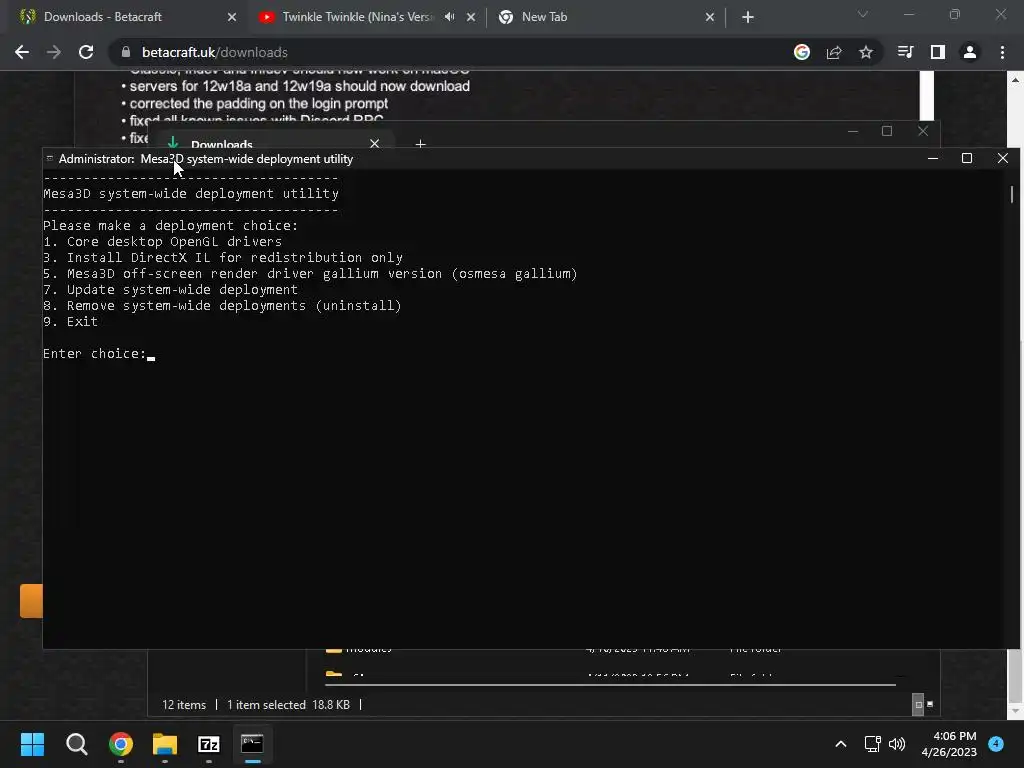Click the File Explorer horizontal scrollbar
Image resolution: width=1024 pixels, height=768 pixels.
click(x=611, y=685)
